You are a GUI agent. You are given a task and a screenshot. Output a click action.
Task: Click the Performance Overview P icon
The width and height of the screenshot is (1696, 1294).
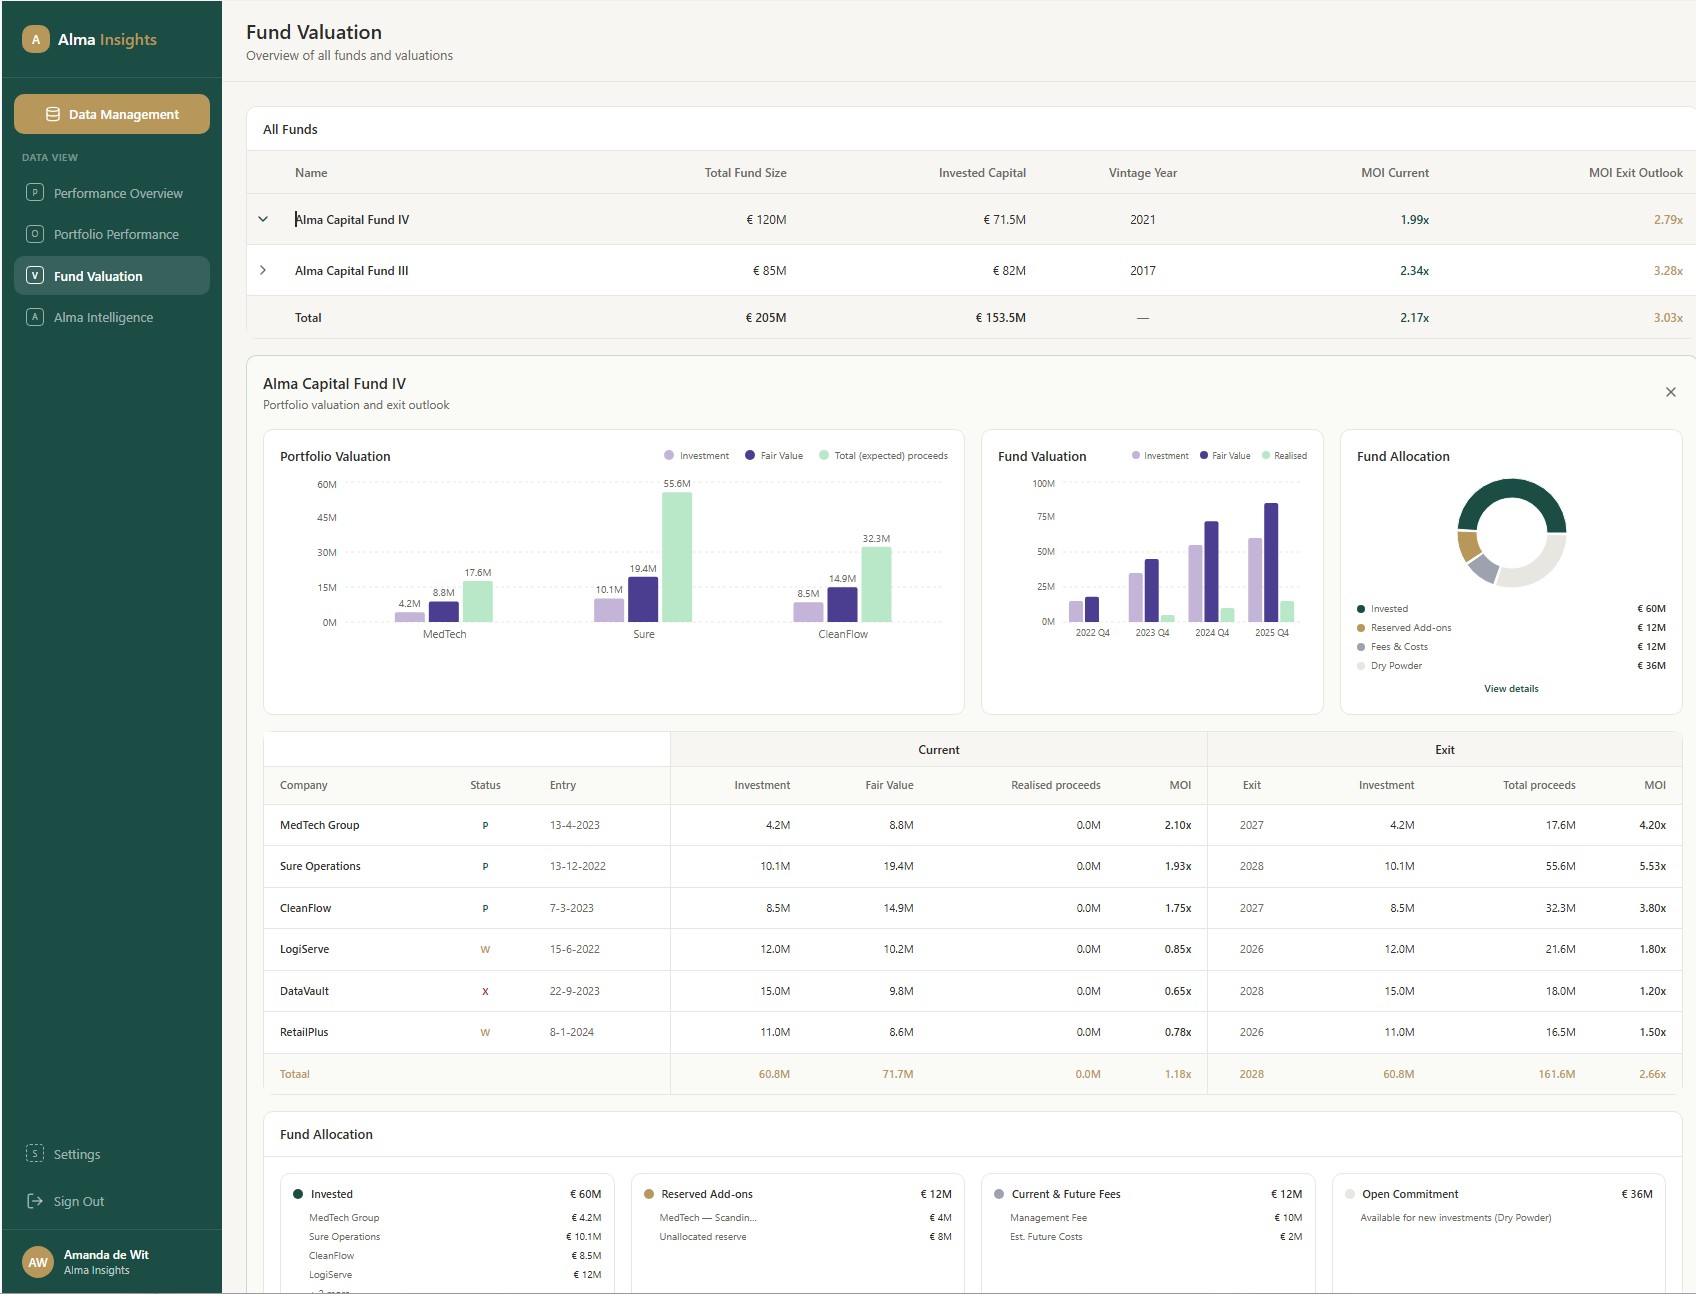35,192
